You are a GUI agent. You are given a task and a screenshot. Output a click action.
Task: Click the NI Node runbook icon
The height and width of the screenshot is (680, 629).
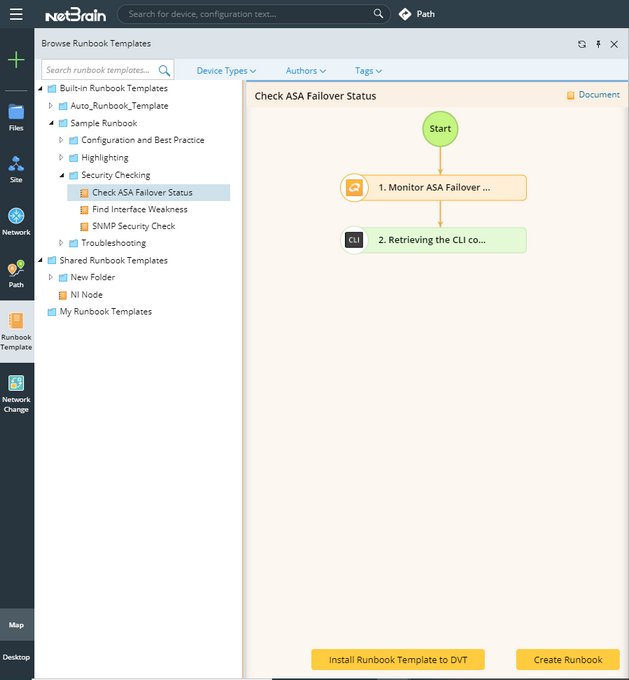[62, 295]
